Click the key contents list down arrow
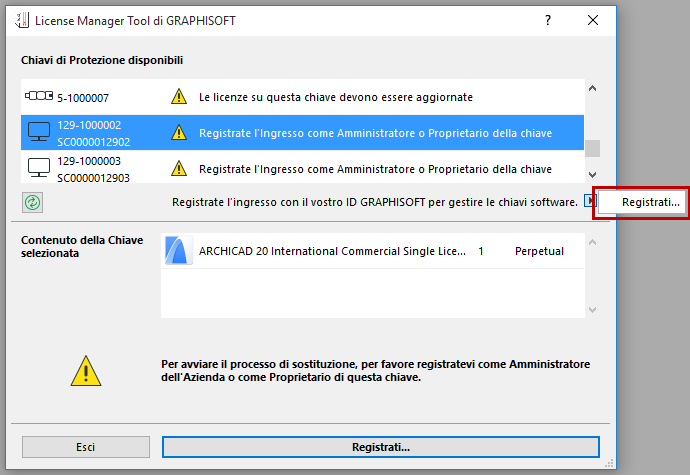 tap(592, 309)
